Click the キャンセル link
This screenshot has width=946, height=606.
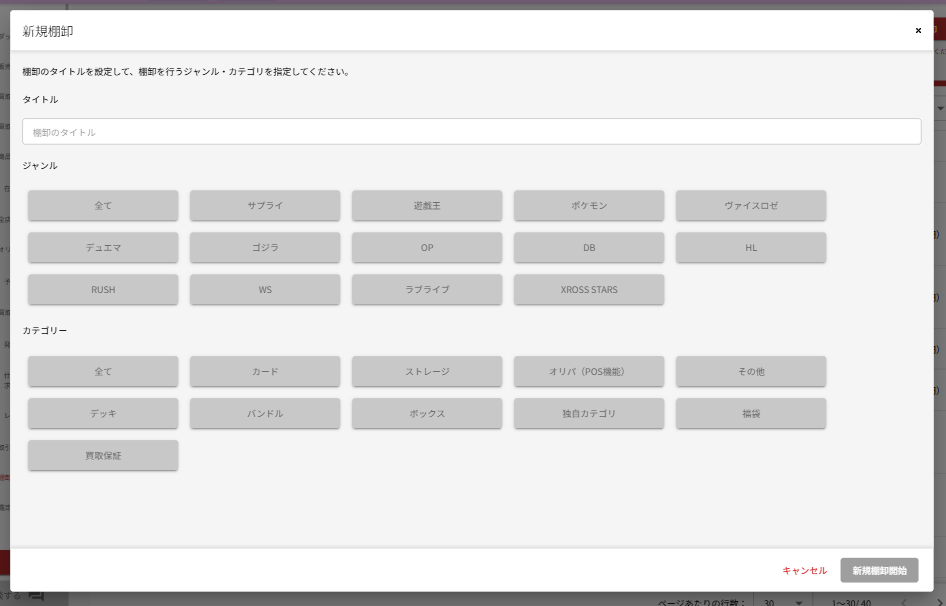coord(804,571)
